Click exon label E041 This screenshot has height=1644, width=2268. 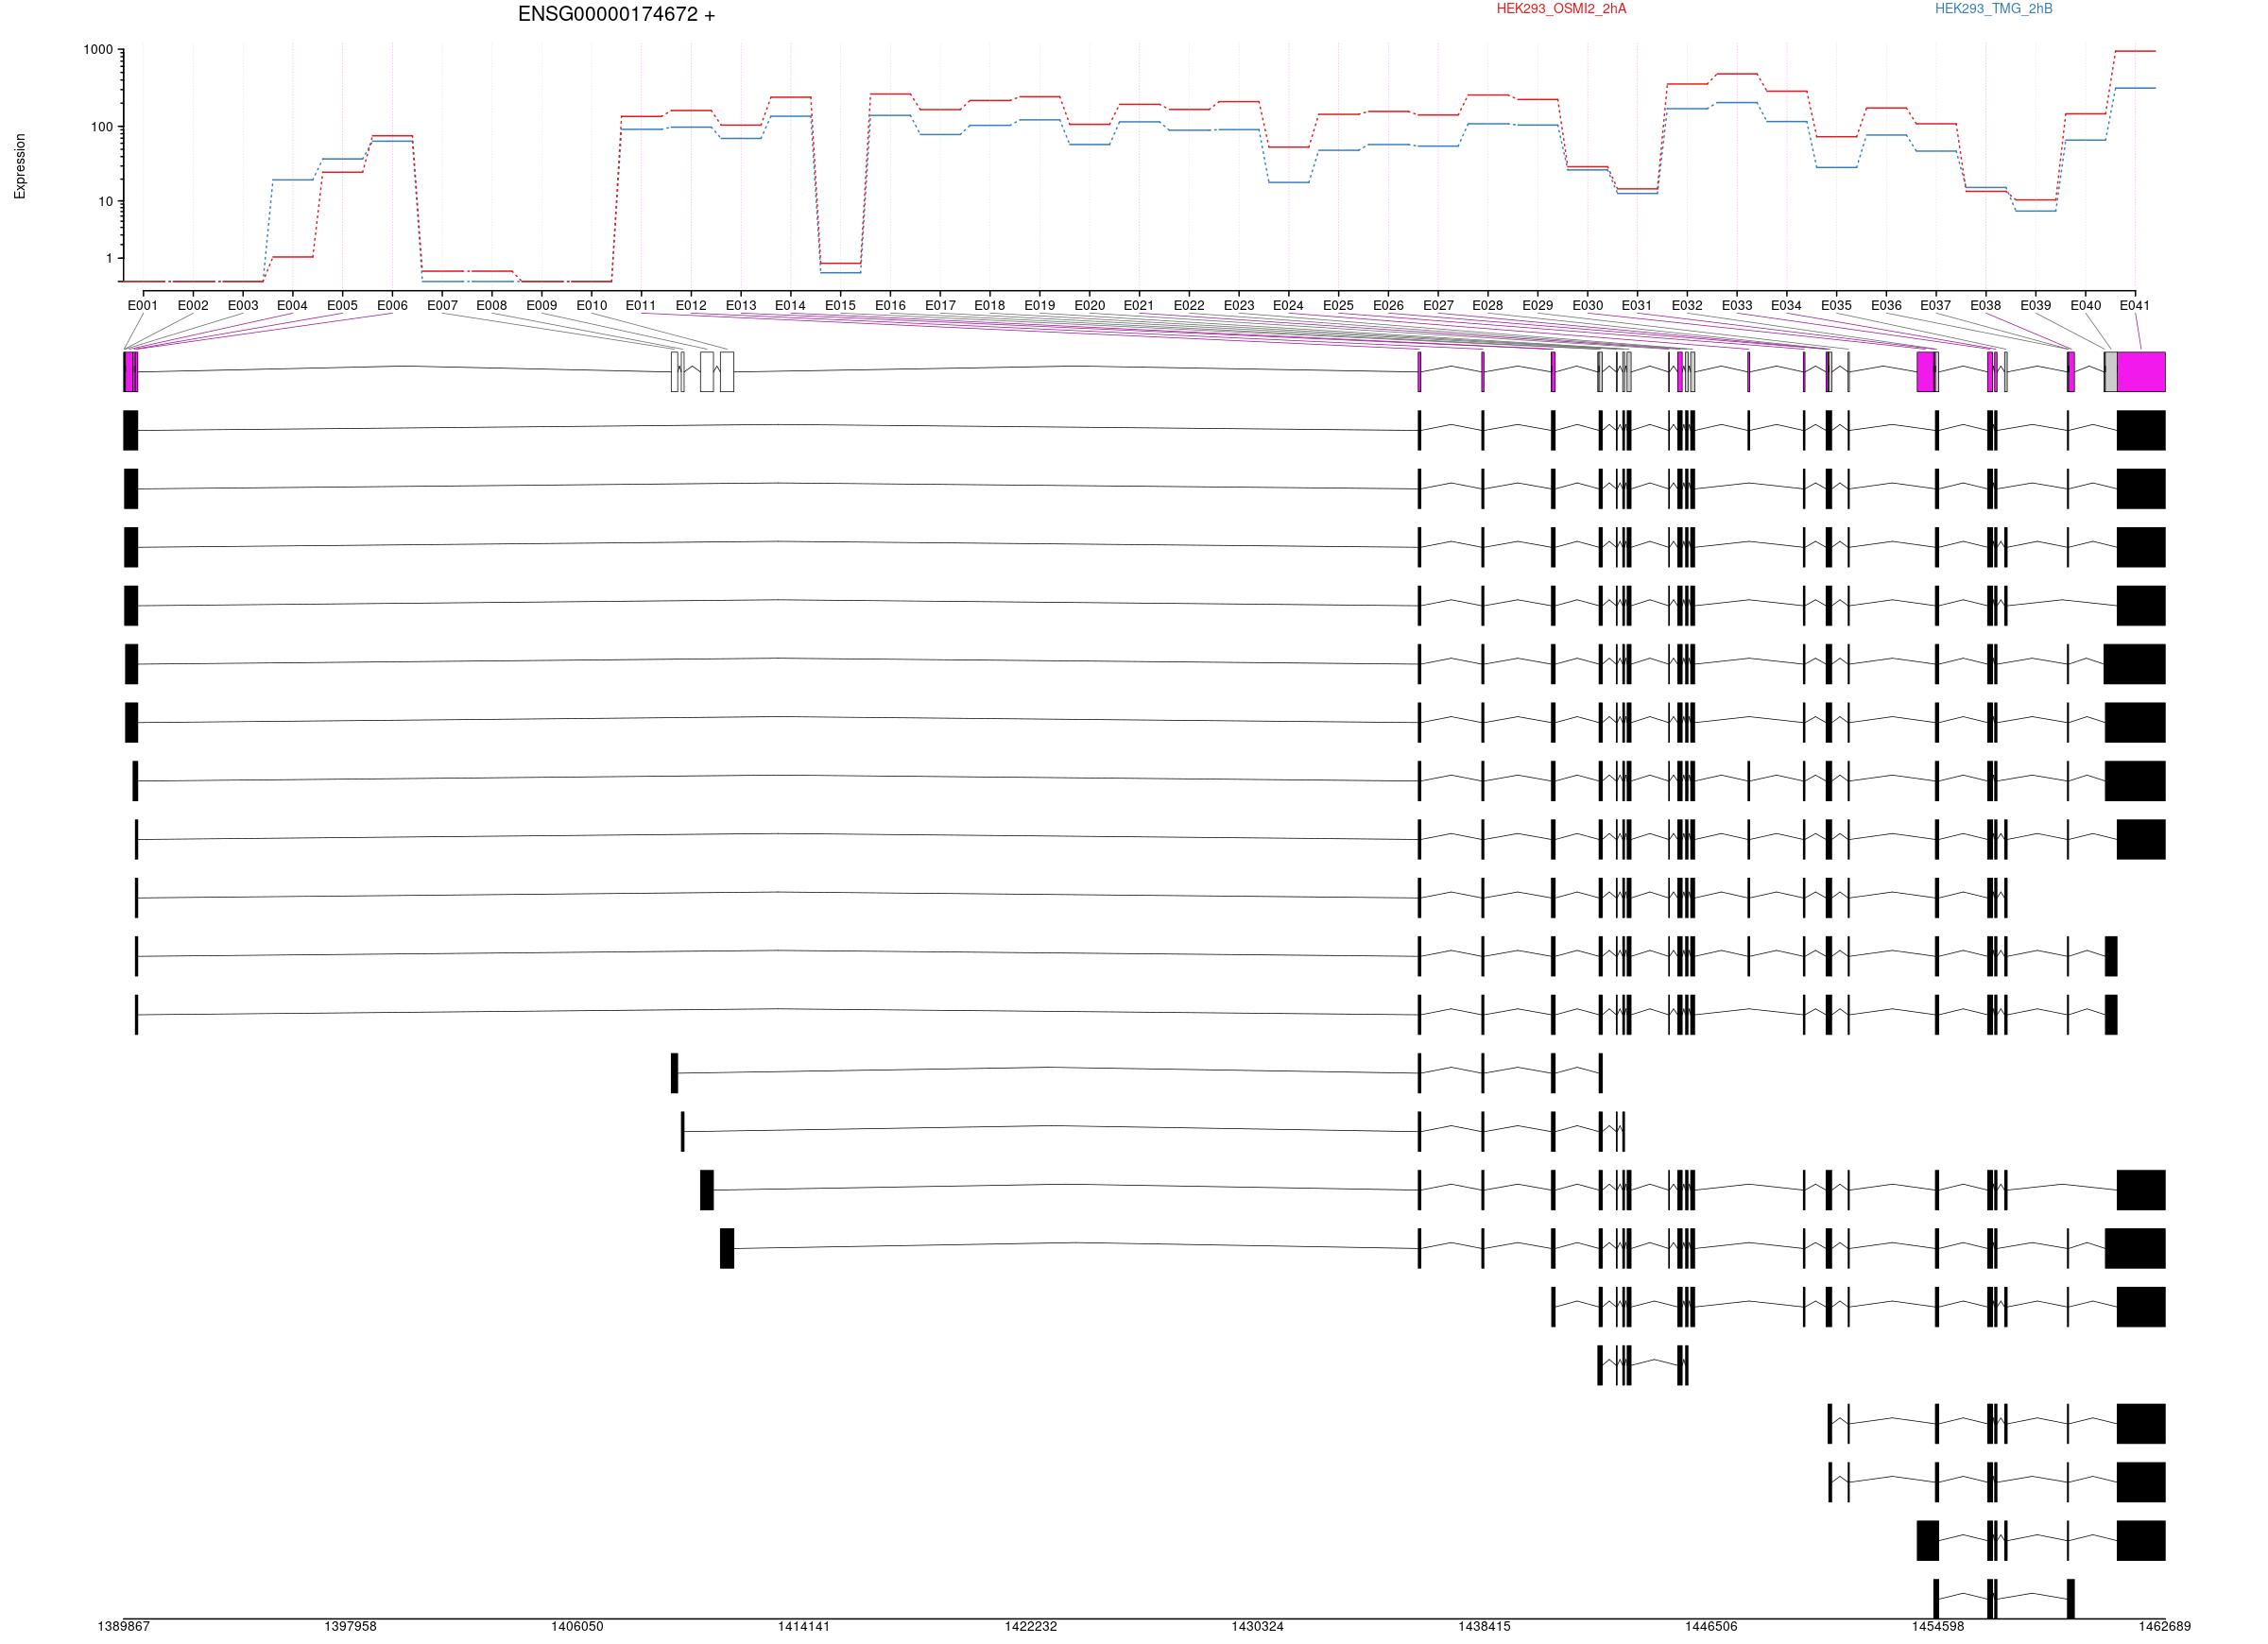click(x=2135, y=306)
